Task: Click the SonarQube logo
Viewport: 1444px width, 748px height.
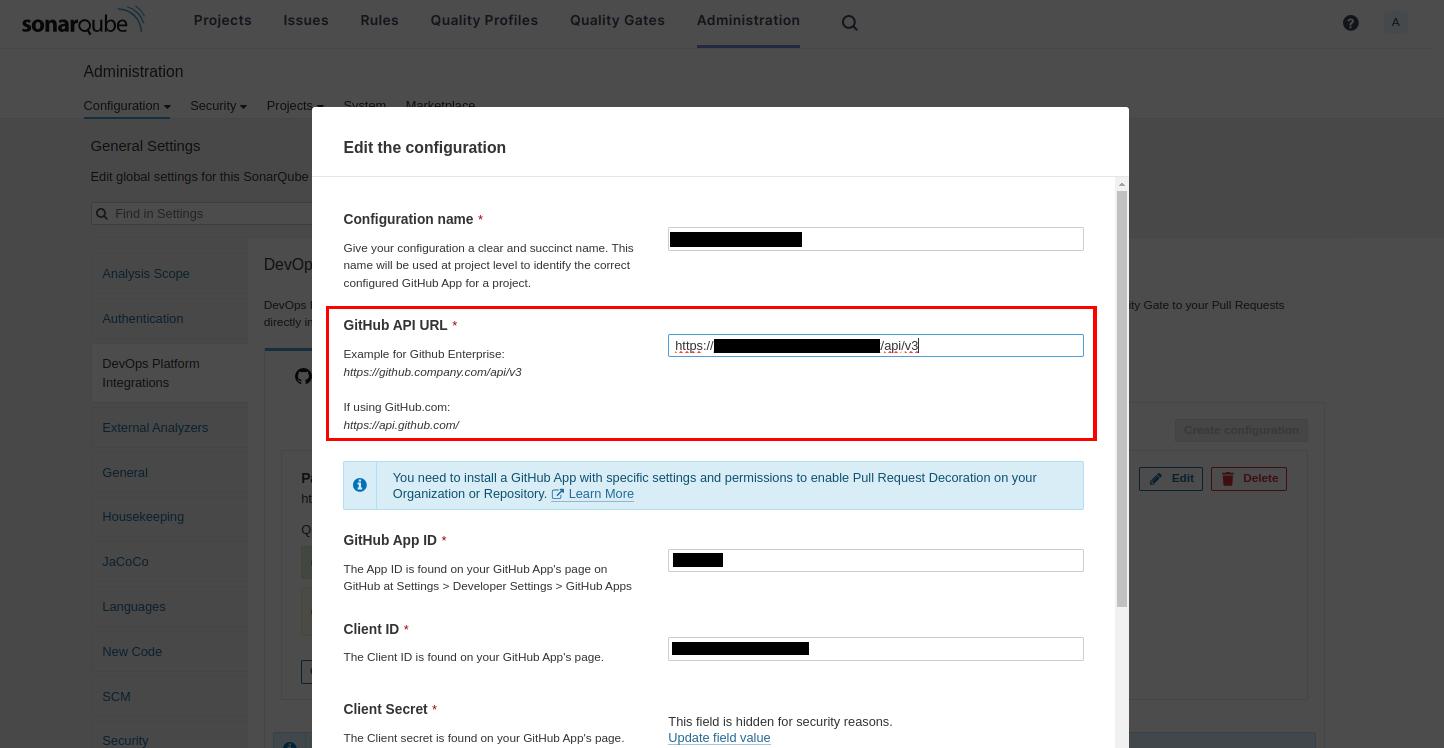Action: coord(84,22)
